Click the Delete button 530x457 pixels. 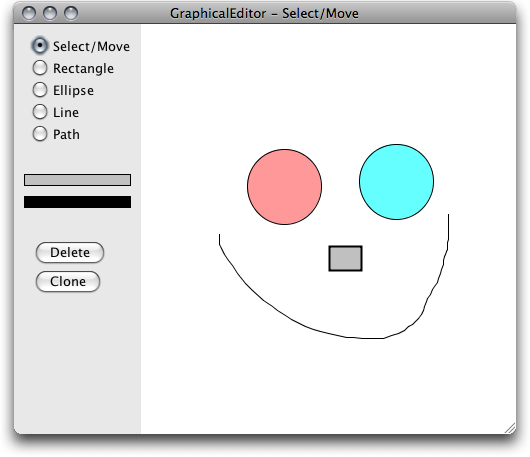(70, 252)
